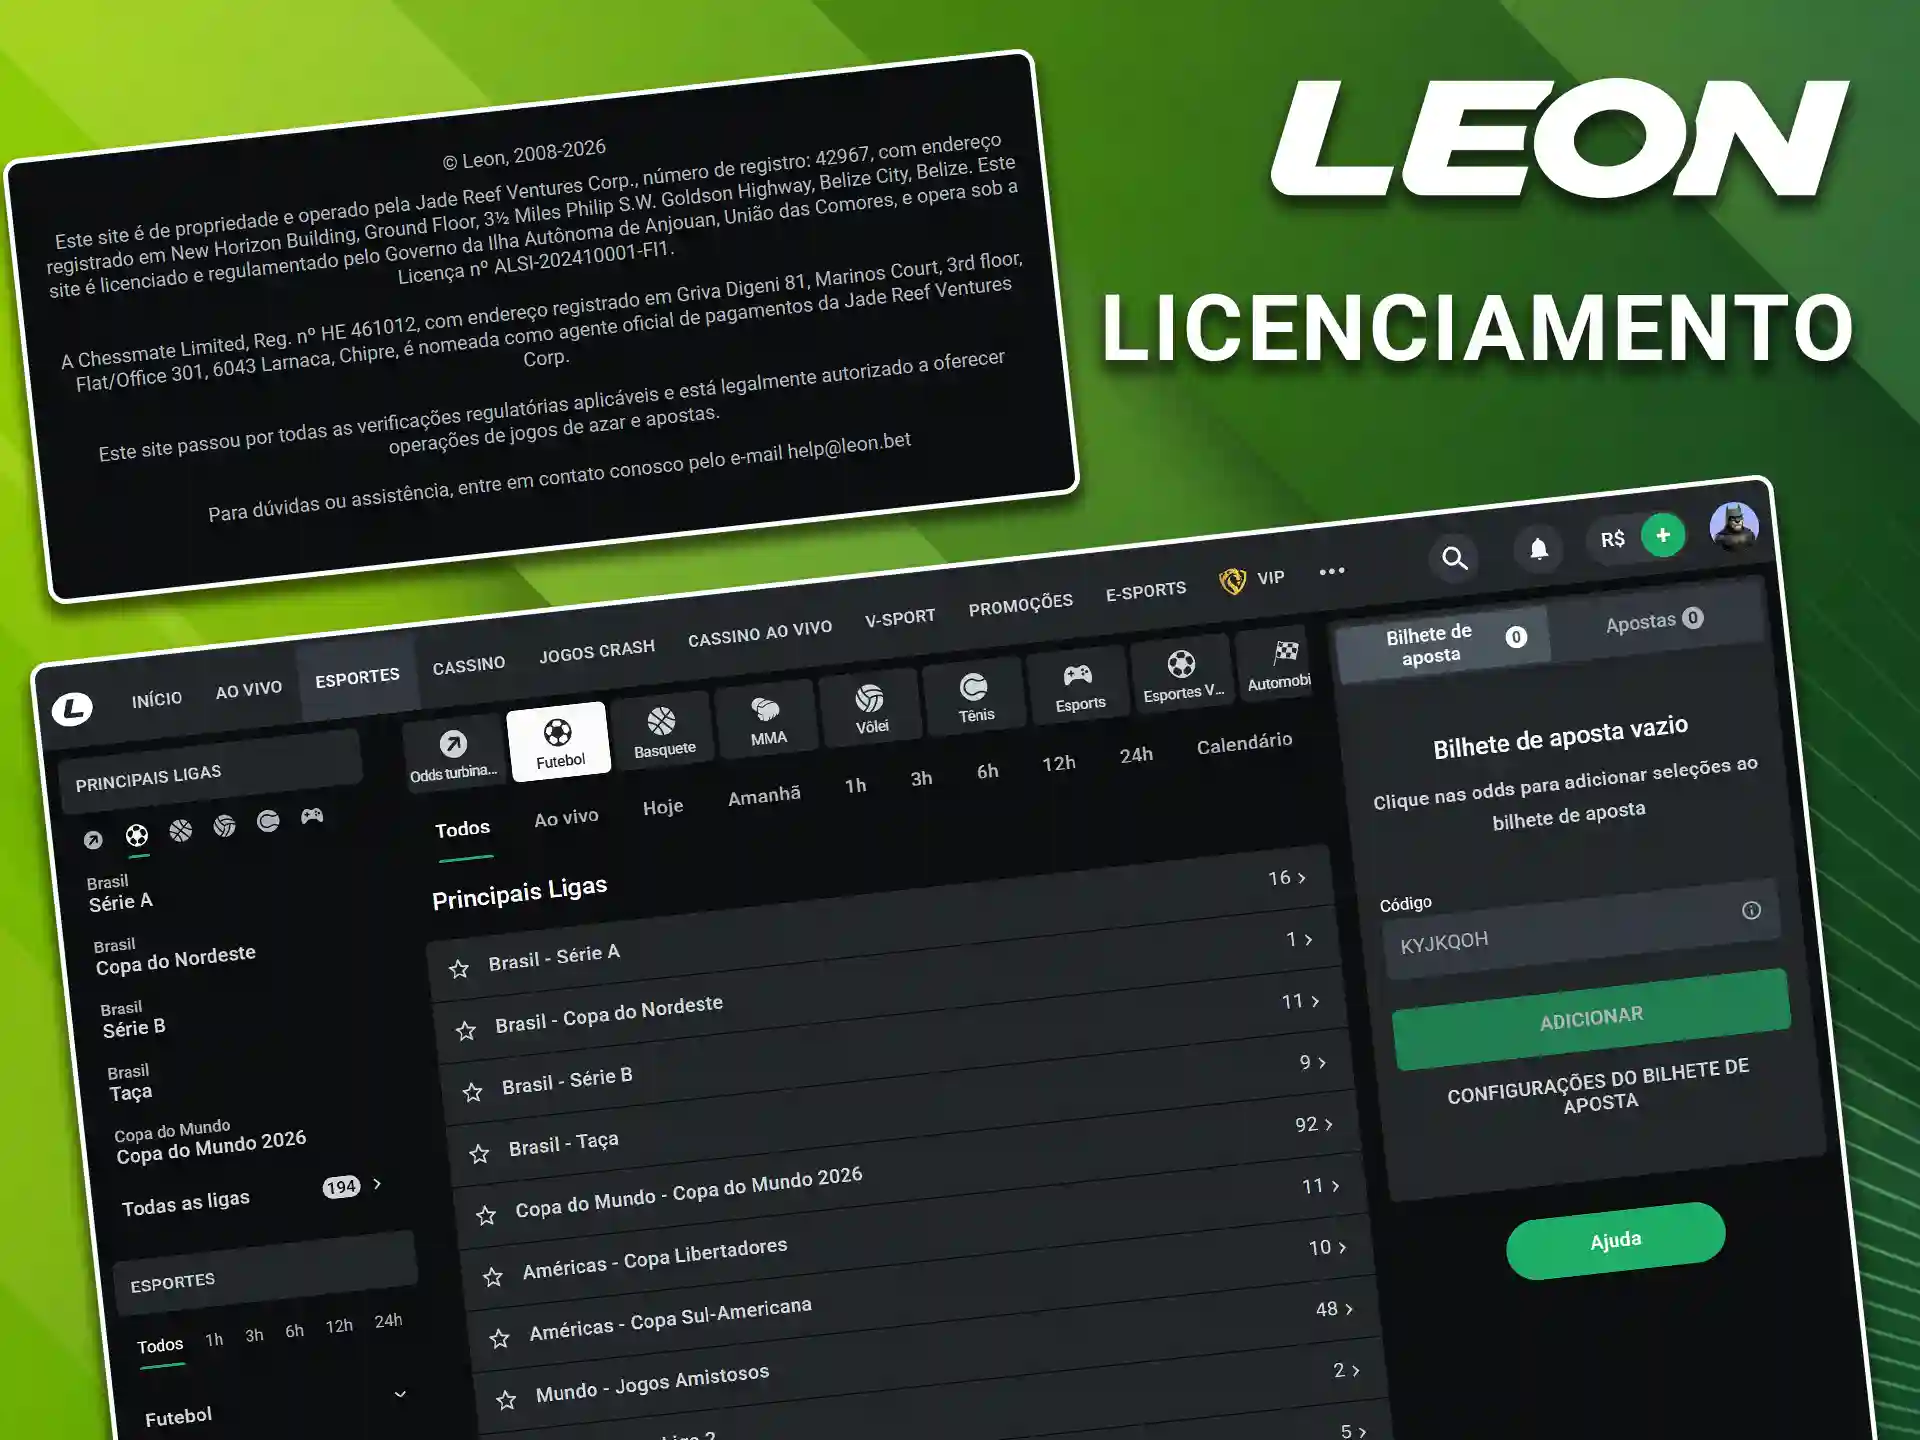Select the Basquete sport icon tile
The height and width of the screenshot is (1440, 1920).
pos(663,731)
